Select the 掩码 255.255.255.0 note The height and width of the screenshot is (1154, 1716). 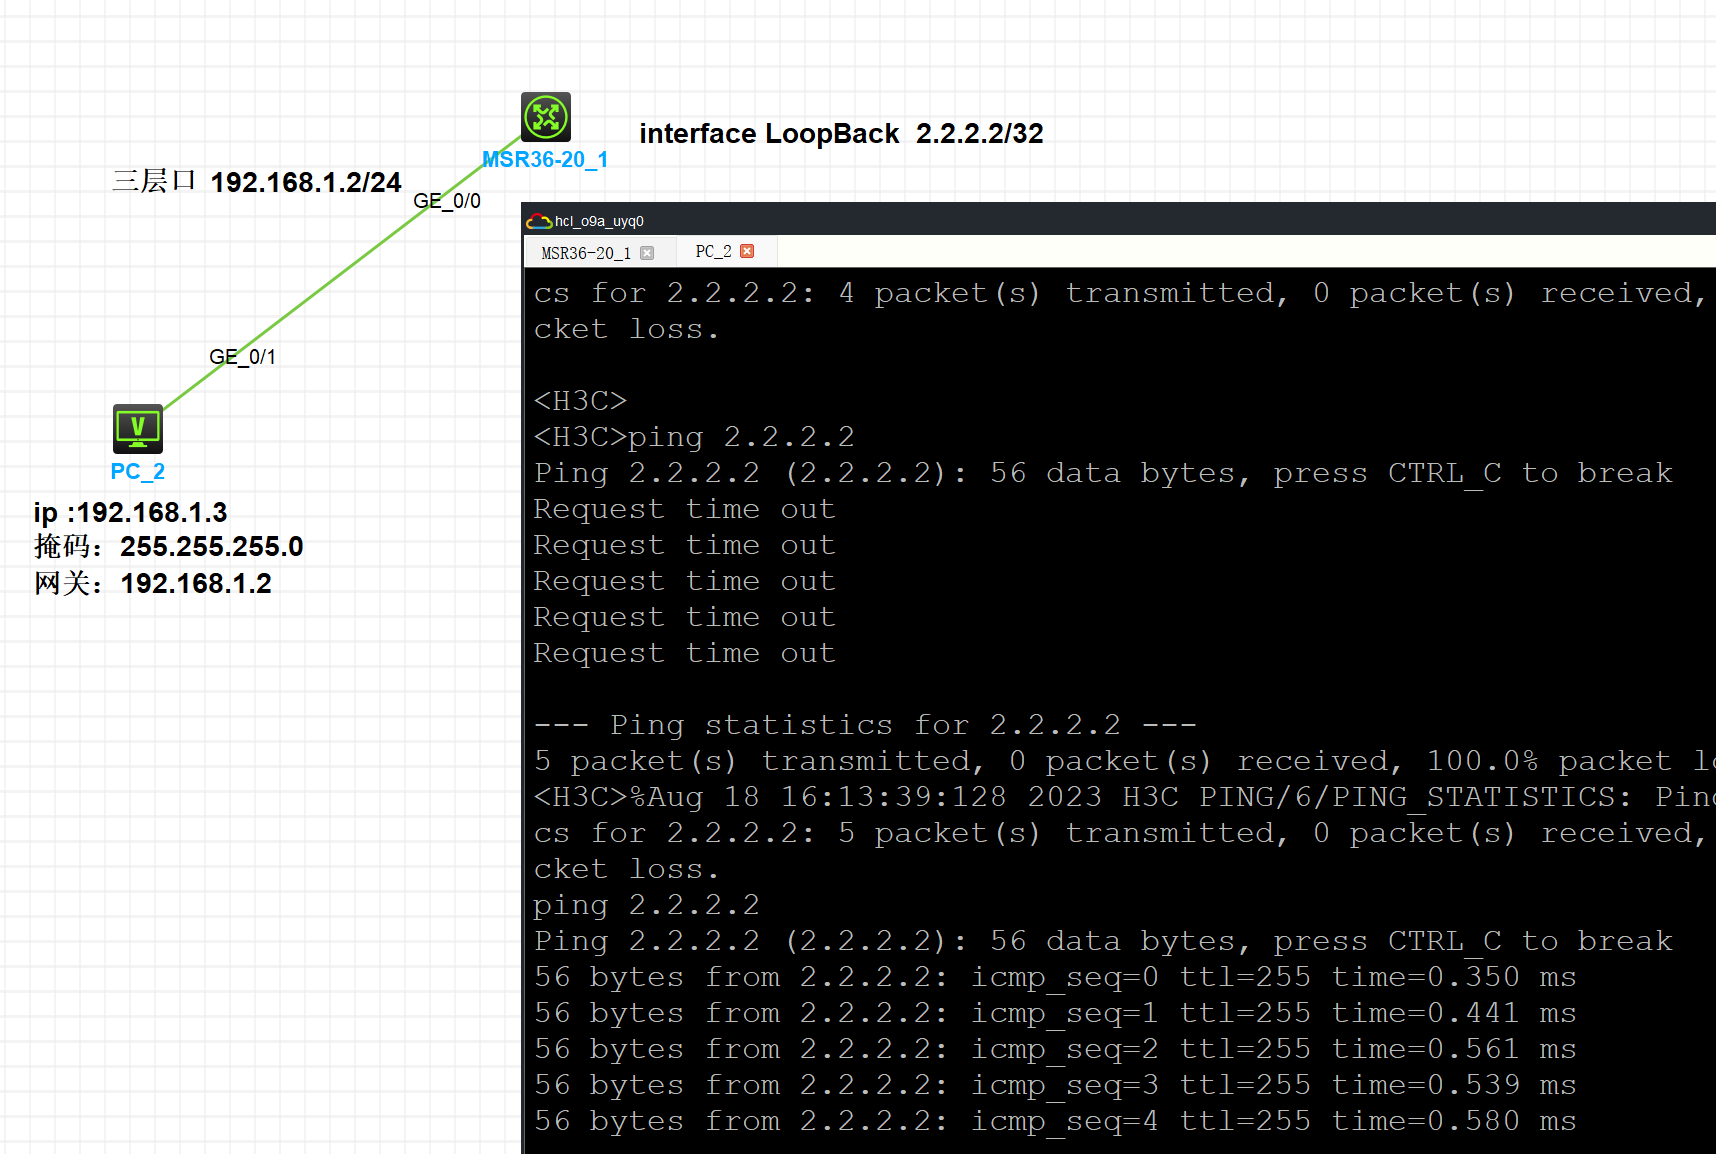pyautogui.click(x=168, y=547)
